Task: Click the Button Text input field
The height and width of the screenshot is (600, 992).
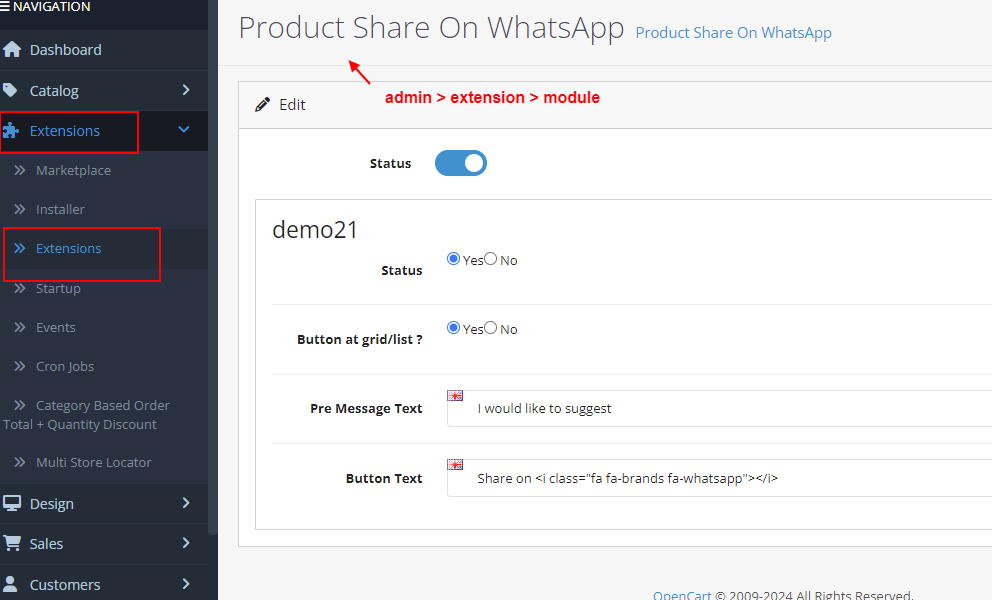Action: [719, 478]
